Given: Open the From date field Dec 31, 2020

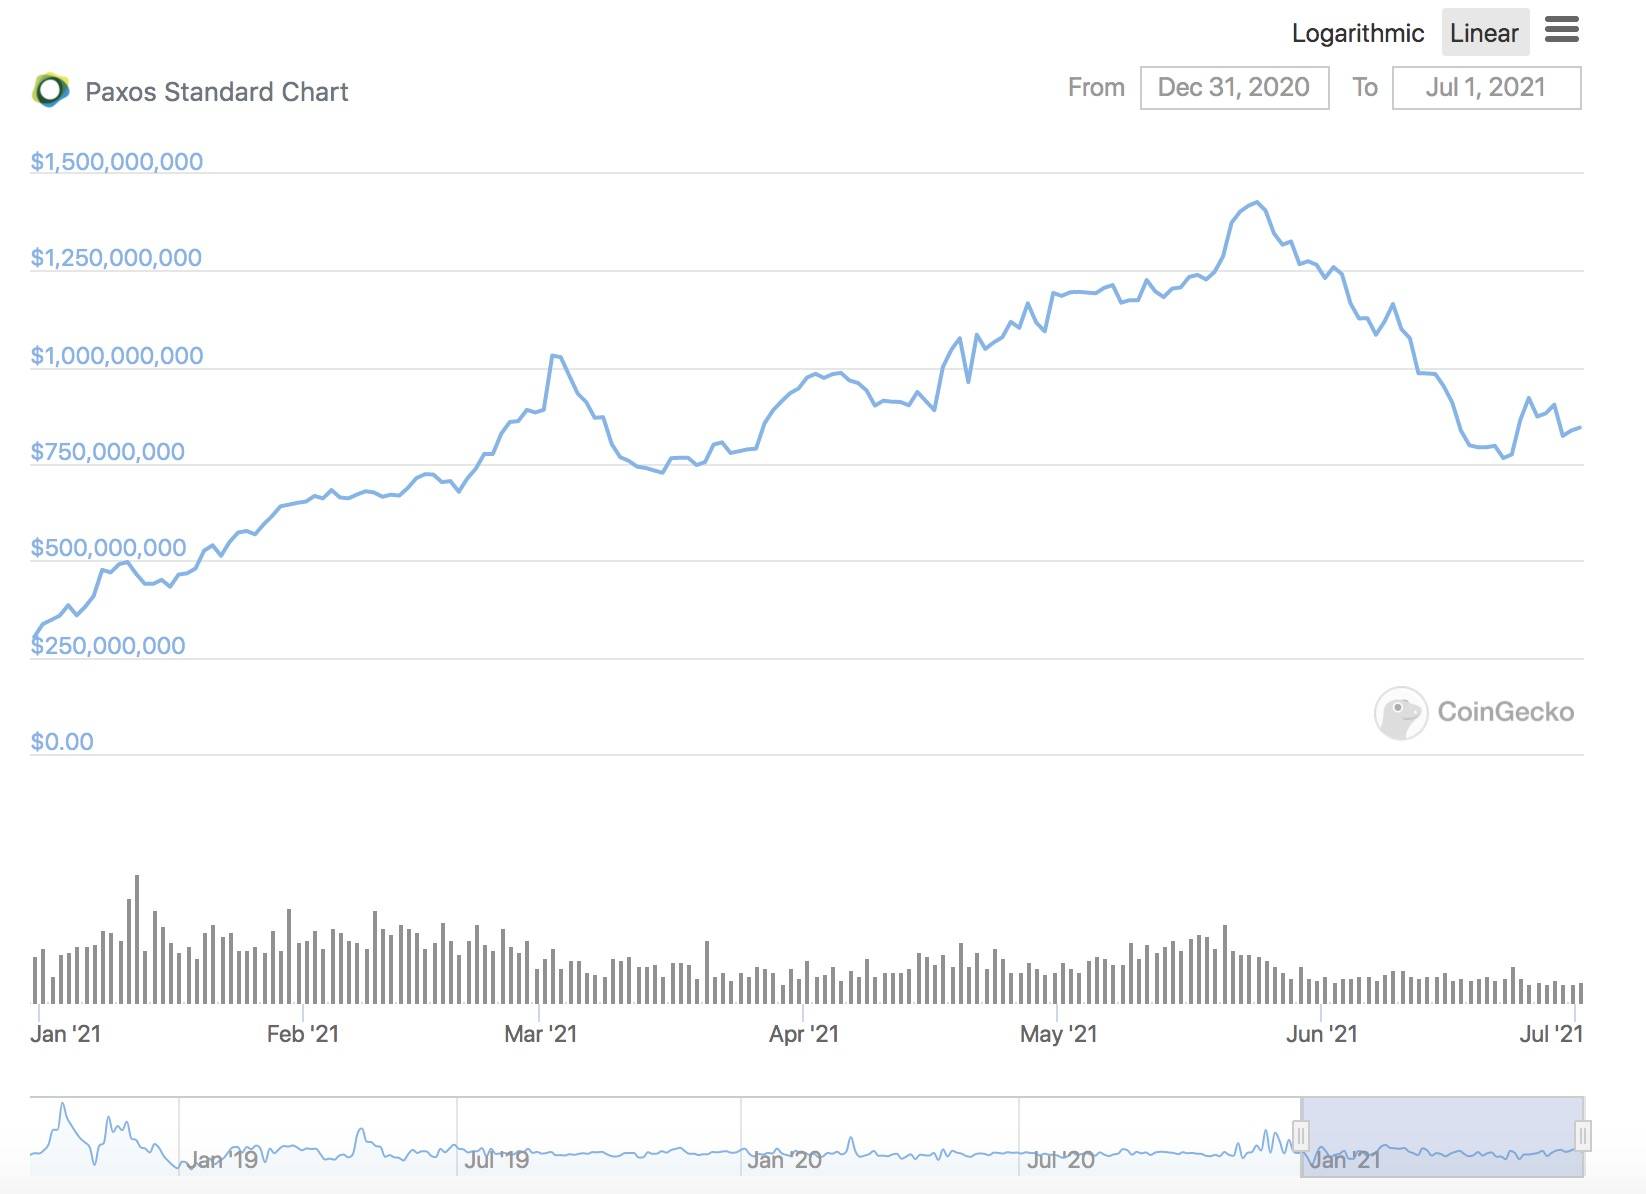Looking at the screenshot, I should [x=1234, y=88].
